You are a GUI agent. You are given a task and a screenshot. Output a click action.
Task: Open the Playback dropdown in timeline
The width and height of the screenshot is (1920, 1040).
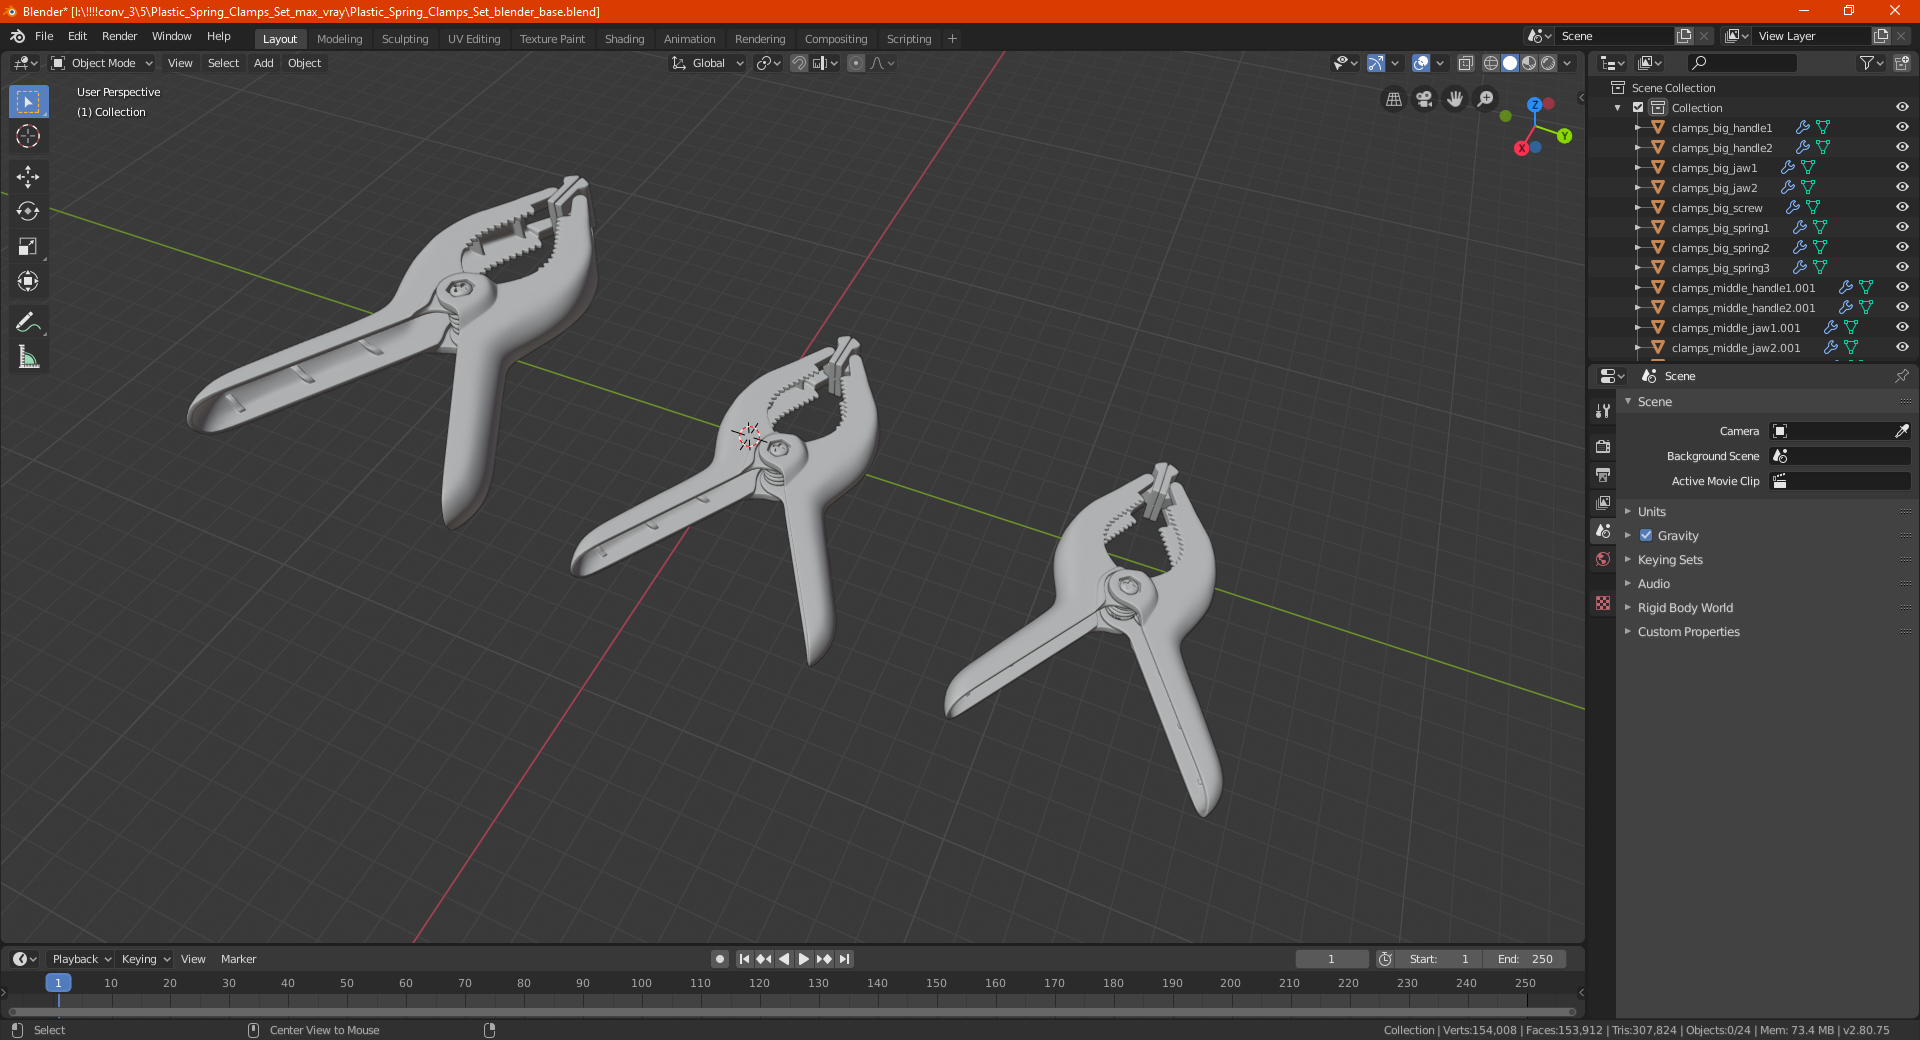point(81,959)
